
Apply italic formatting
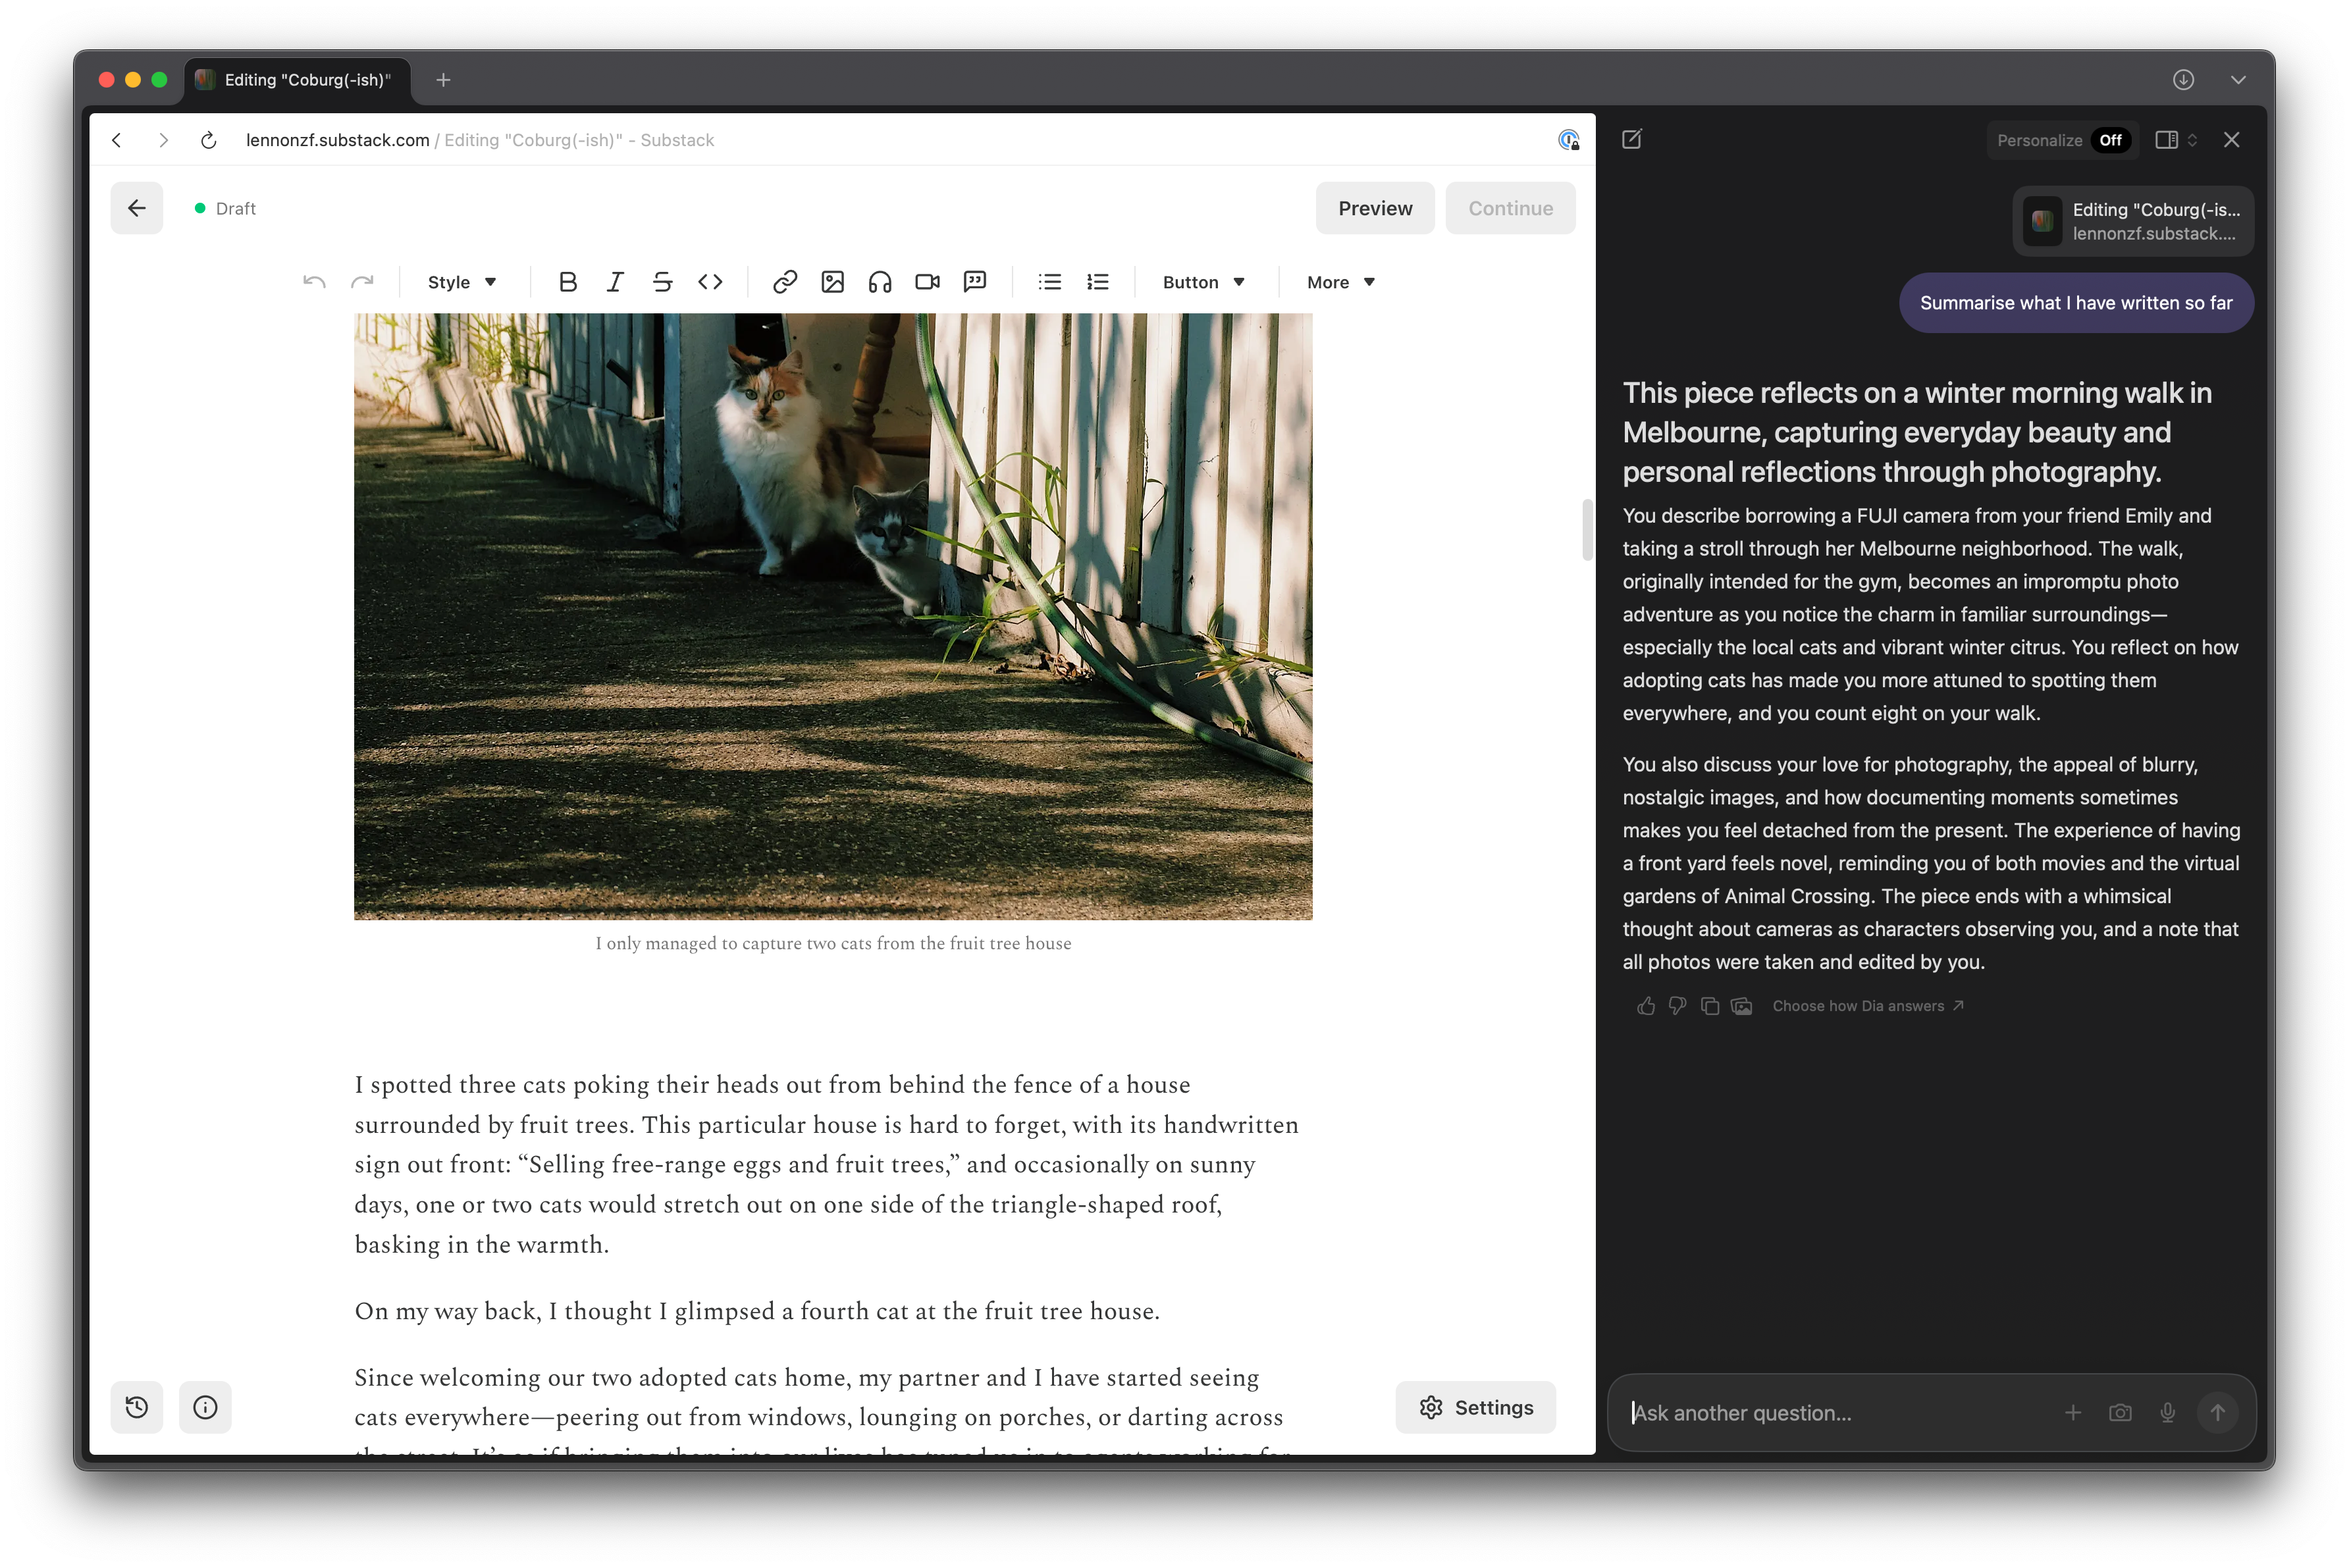(615, 282)
